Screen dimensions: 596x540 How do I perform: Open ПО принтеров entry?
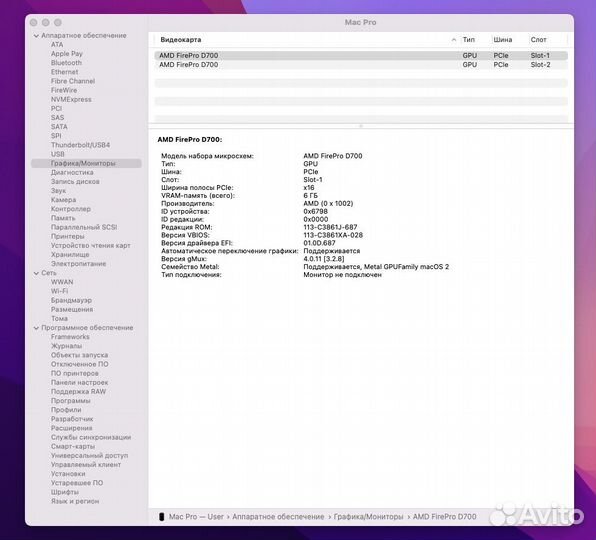[x=74, y=373]
